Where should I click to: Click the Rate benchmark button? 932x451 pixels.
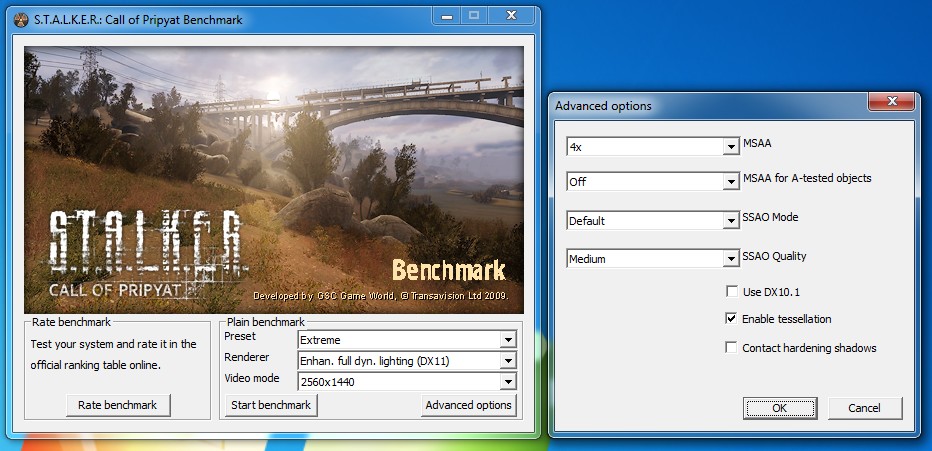(118, 405)
